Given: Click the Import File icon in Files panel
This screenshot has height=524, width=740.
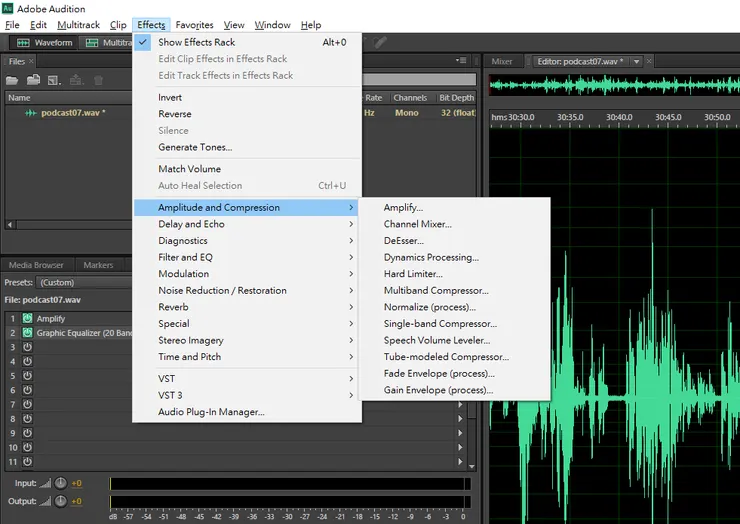Looking at the screenshot, I should [33, 80].
